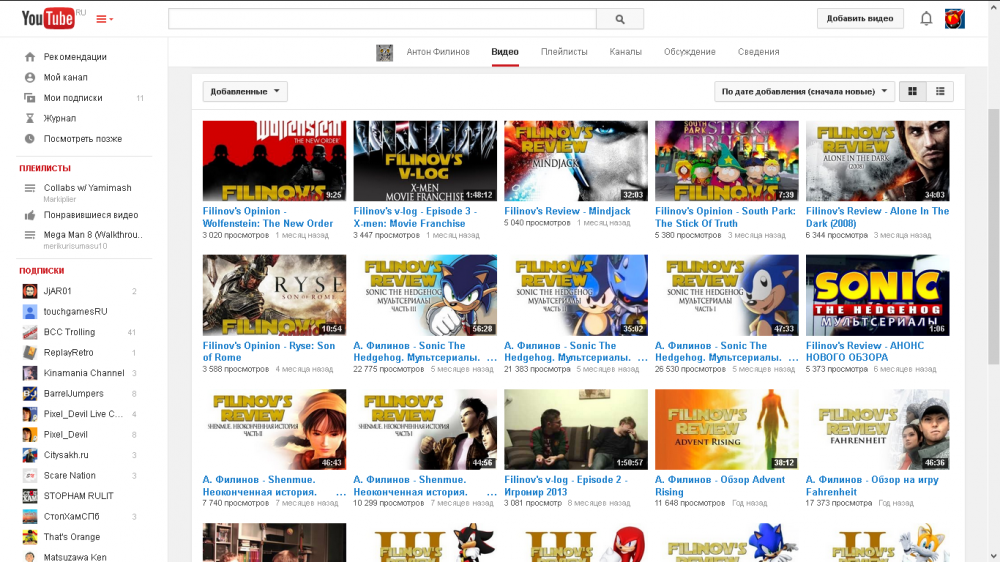Click Filinov's Review - Alone In The Dark title
Image resolution: width=1000 pixels, height=562 pixels.
pos(877,217)
